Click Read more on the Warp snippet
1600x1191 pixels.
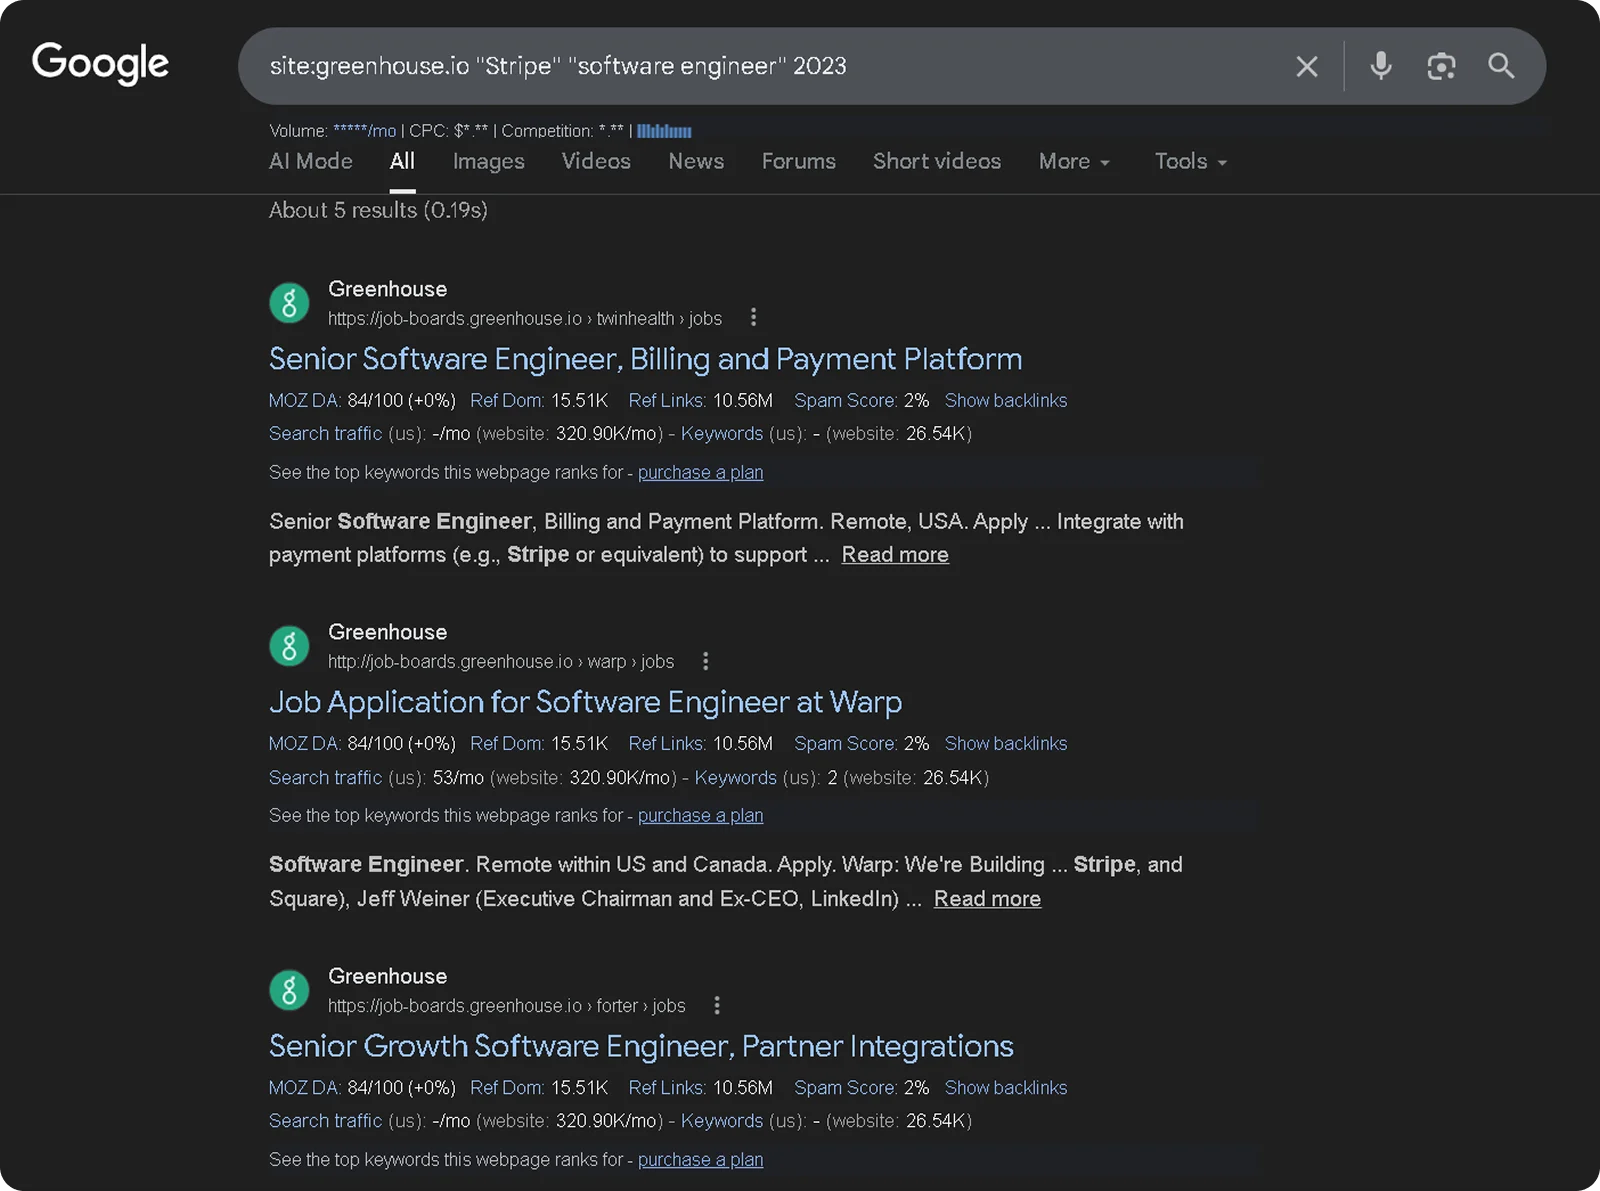(986, 898)
